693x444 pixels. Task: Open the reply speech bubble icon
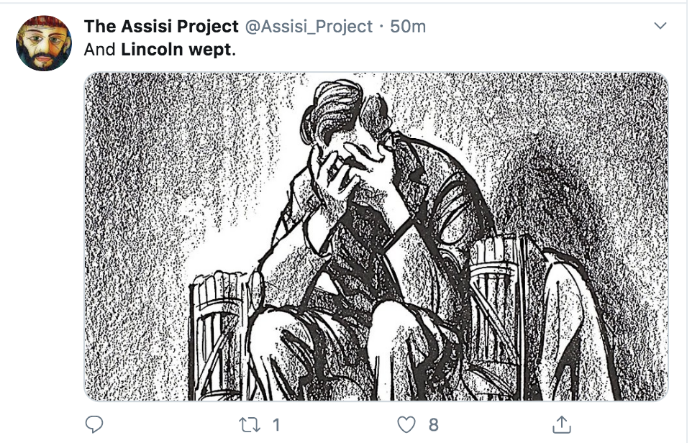click(94, 425)
